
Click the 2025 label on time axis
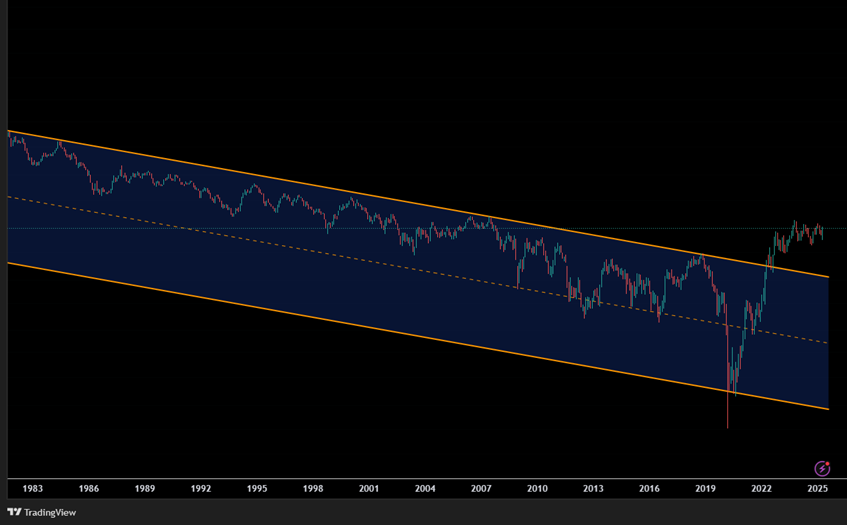point(818,488)
